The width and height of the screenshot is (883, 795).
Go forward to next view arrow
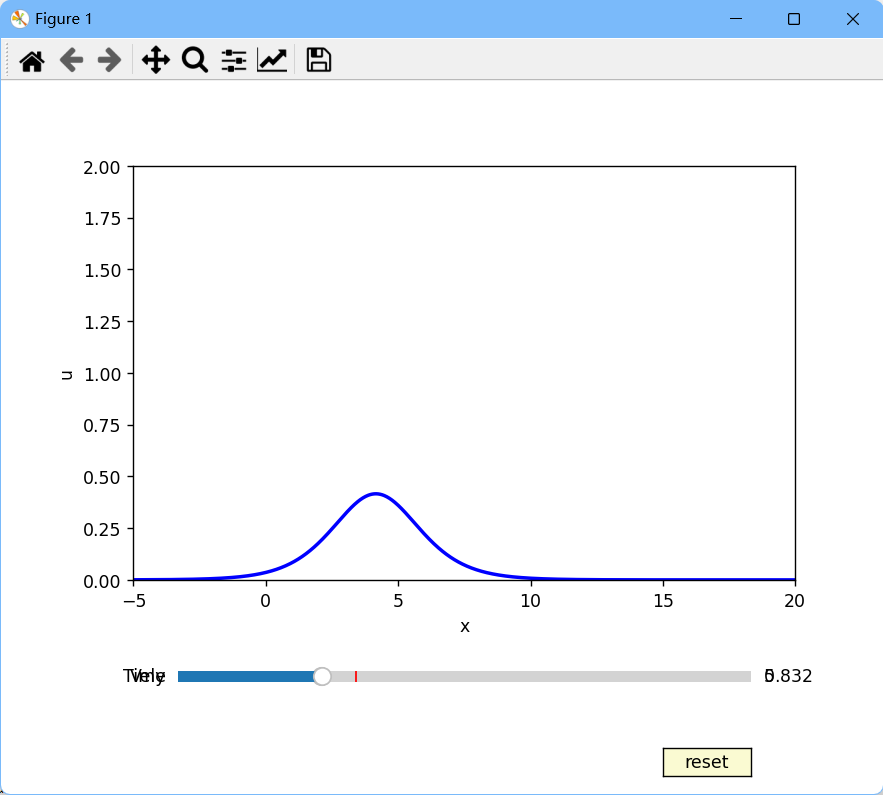pos(109,61)
